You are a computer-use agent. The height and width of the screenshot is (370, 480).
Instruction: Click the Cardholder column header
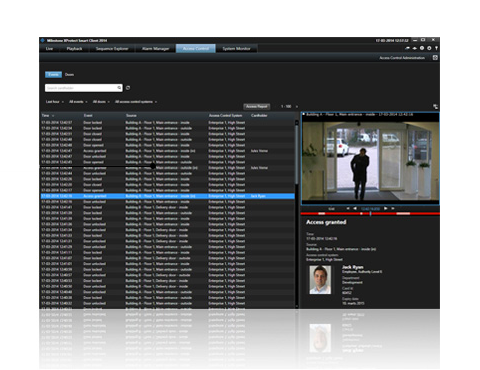pos(259,116)
